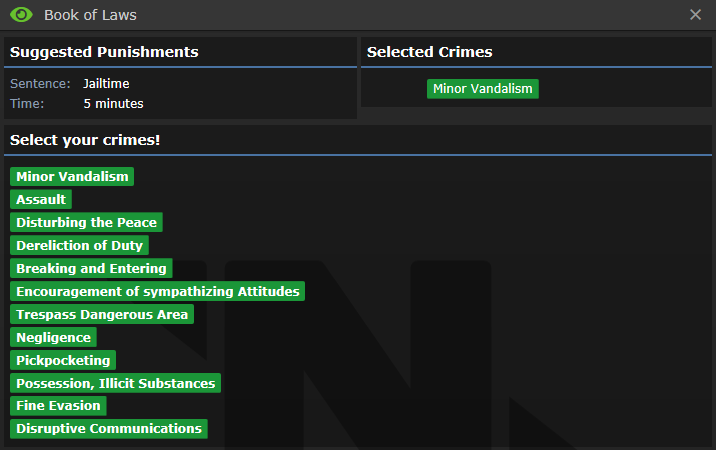Pick Trespass Dangerous Area crime

[x=102, y=314]
